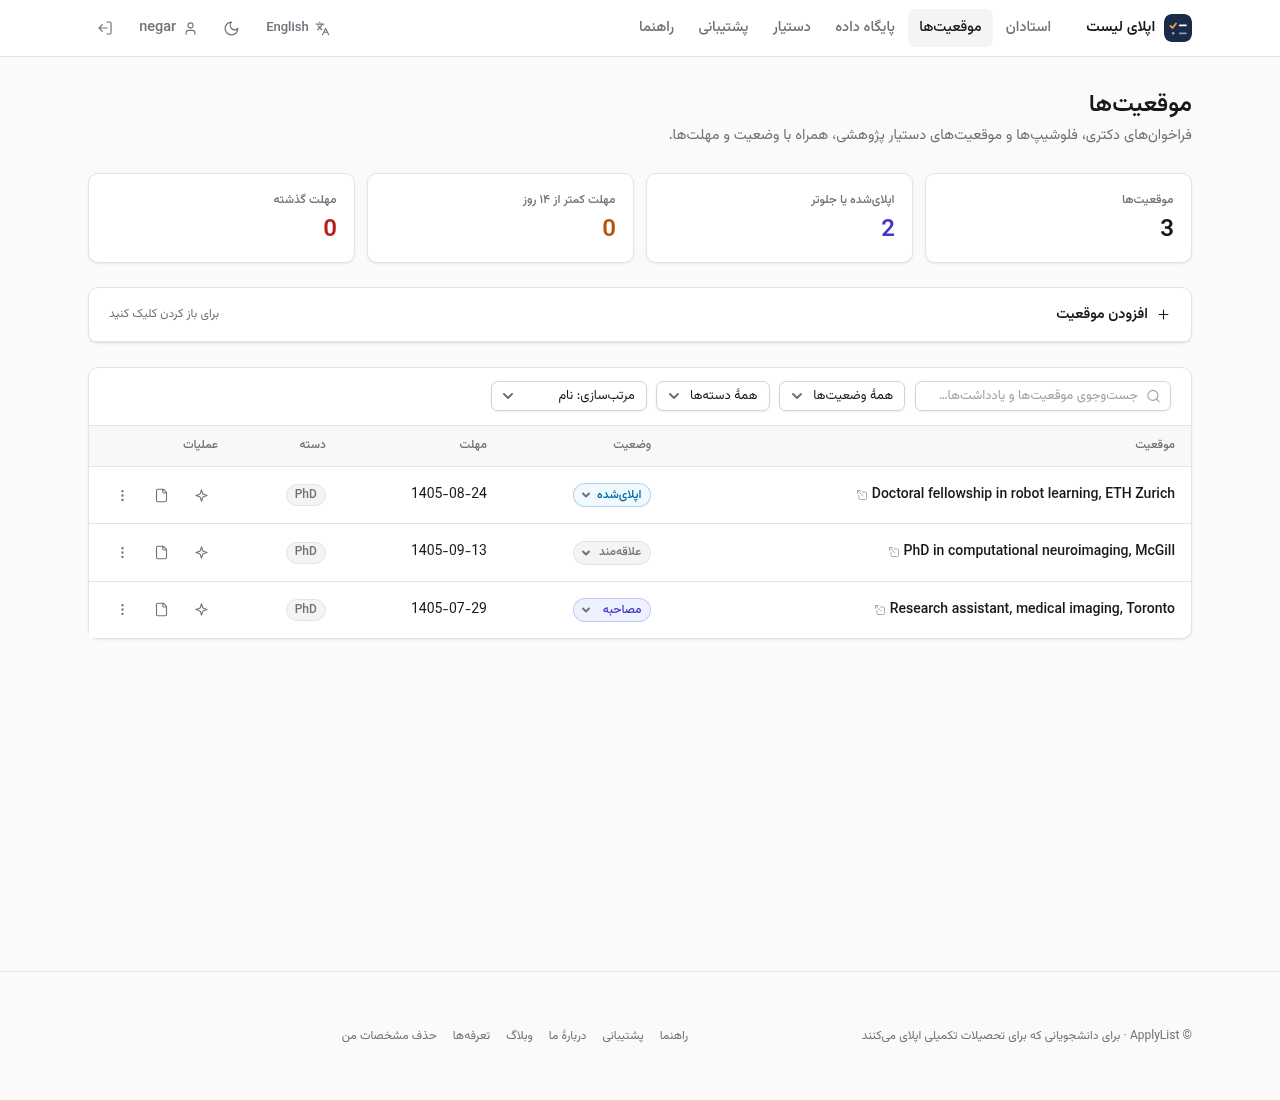Click the search field for positions and notes
Screen dimensions: 1280x1100
[x=1043, y=396]
